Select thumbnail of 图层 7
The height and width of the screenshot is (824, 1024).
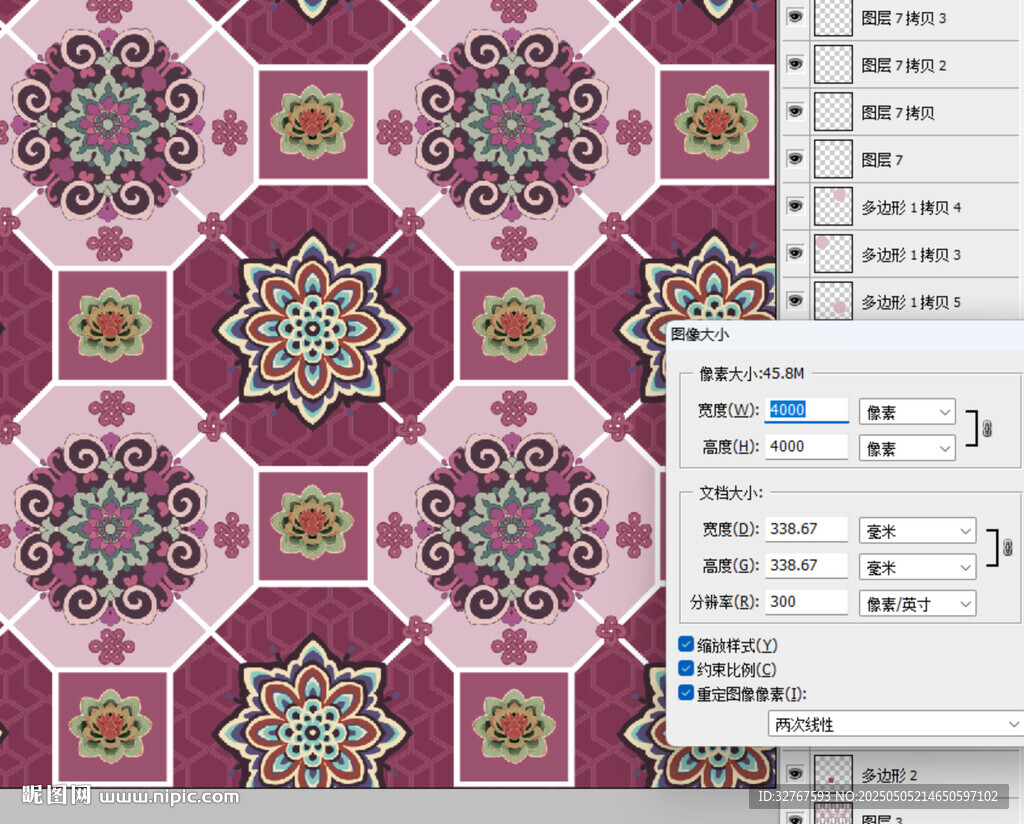[x=833, y=159]
